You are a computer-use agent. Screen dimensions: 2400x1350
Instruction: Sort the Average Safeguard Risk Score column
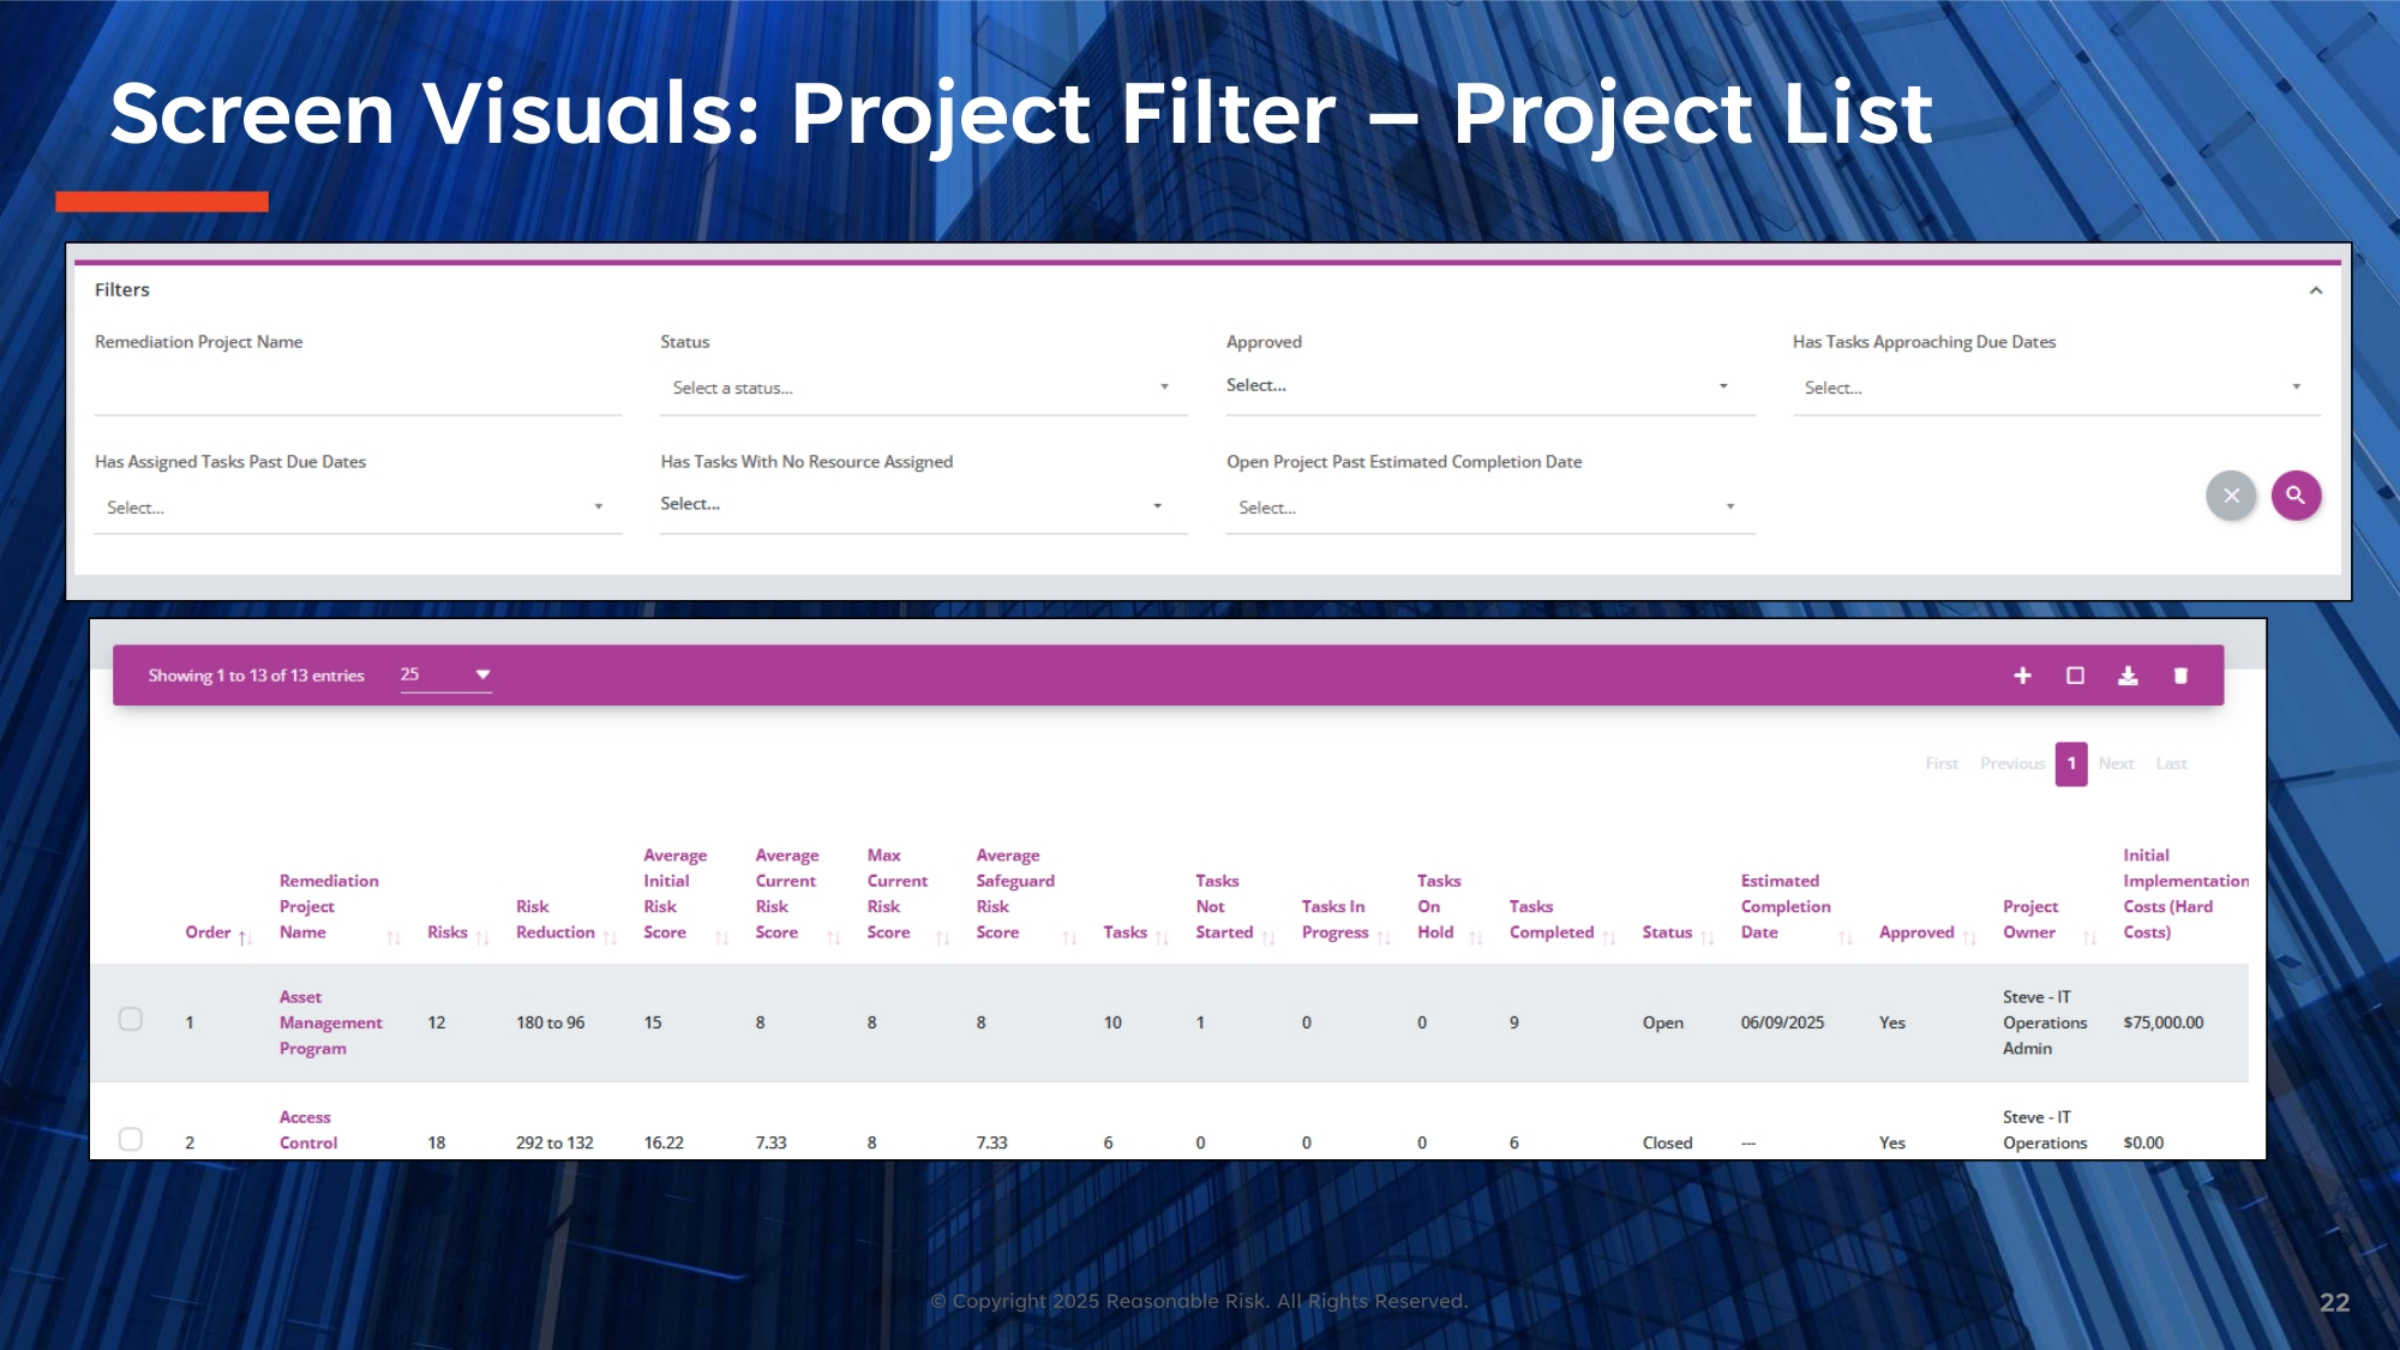(1069, 937)
